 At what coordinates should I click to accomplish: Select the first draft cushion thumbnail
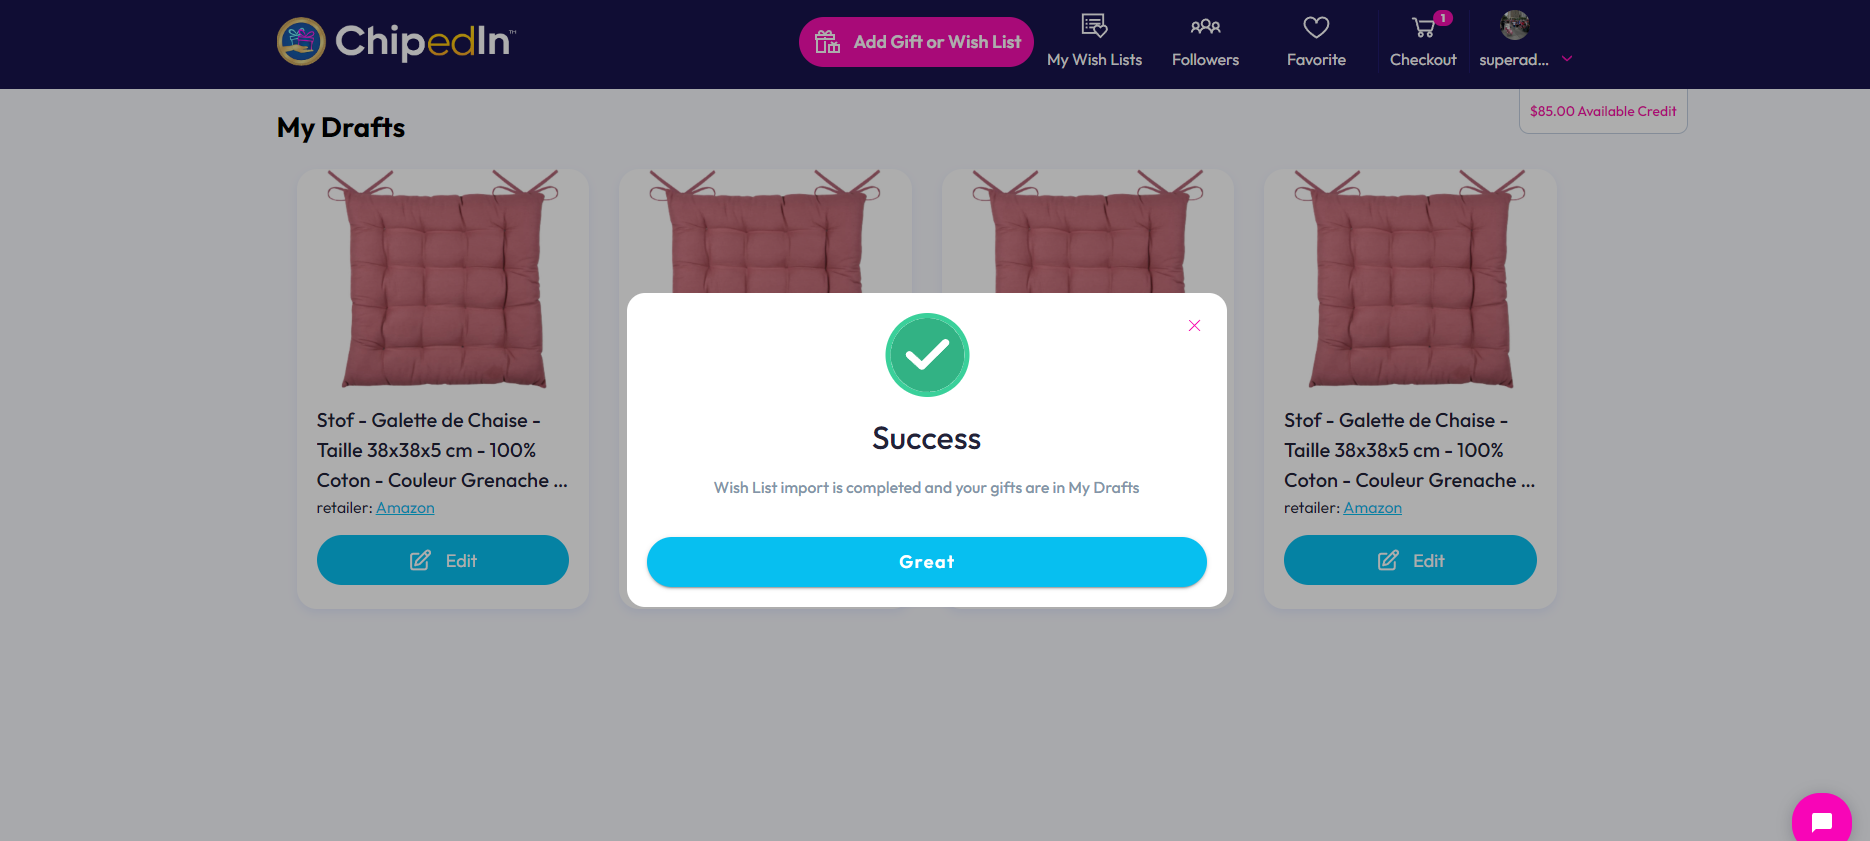pyautogui.click(x=443, y=280)
